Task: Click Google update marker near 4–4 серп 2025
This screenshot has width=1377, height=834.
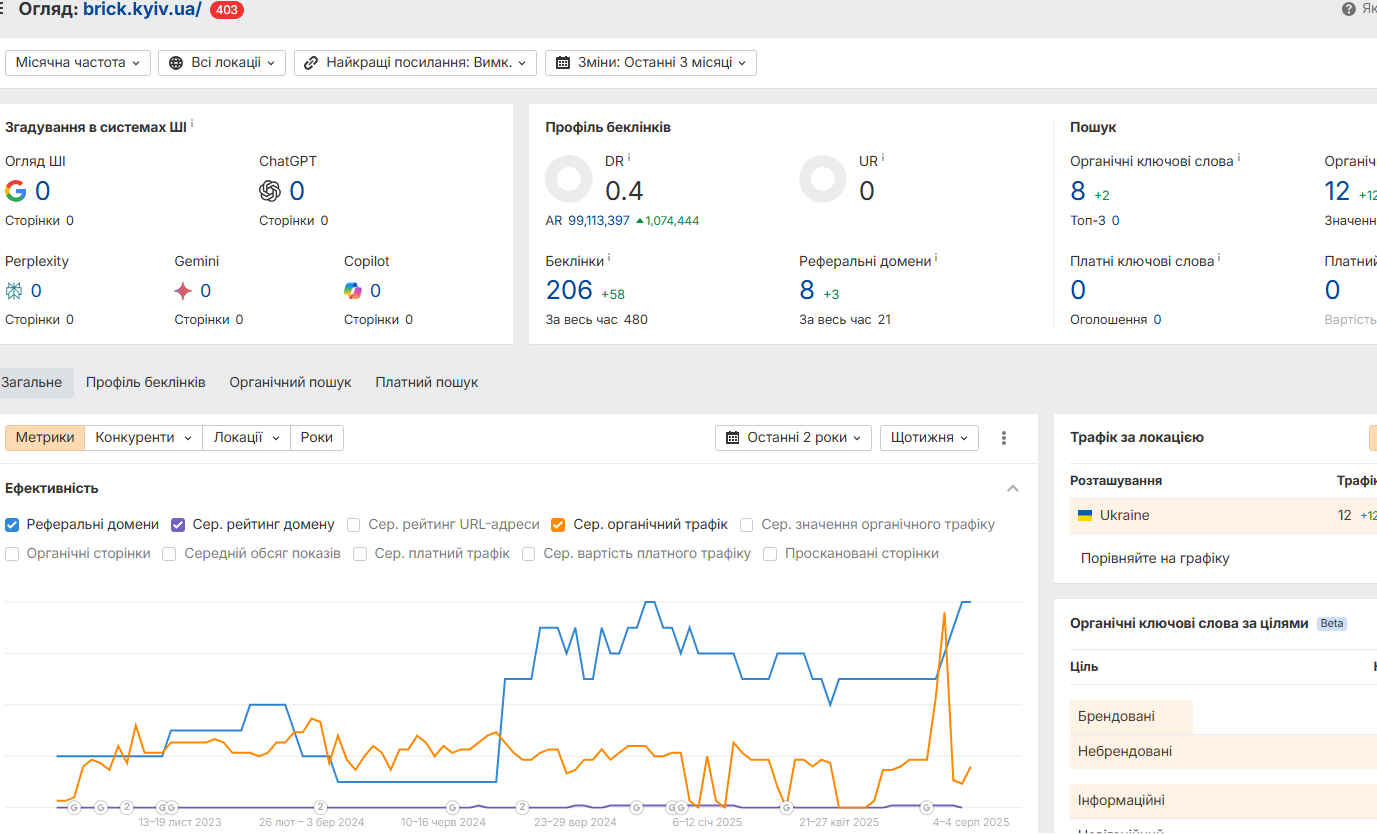Action: pos(927,807)
